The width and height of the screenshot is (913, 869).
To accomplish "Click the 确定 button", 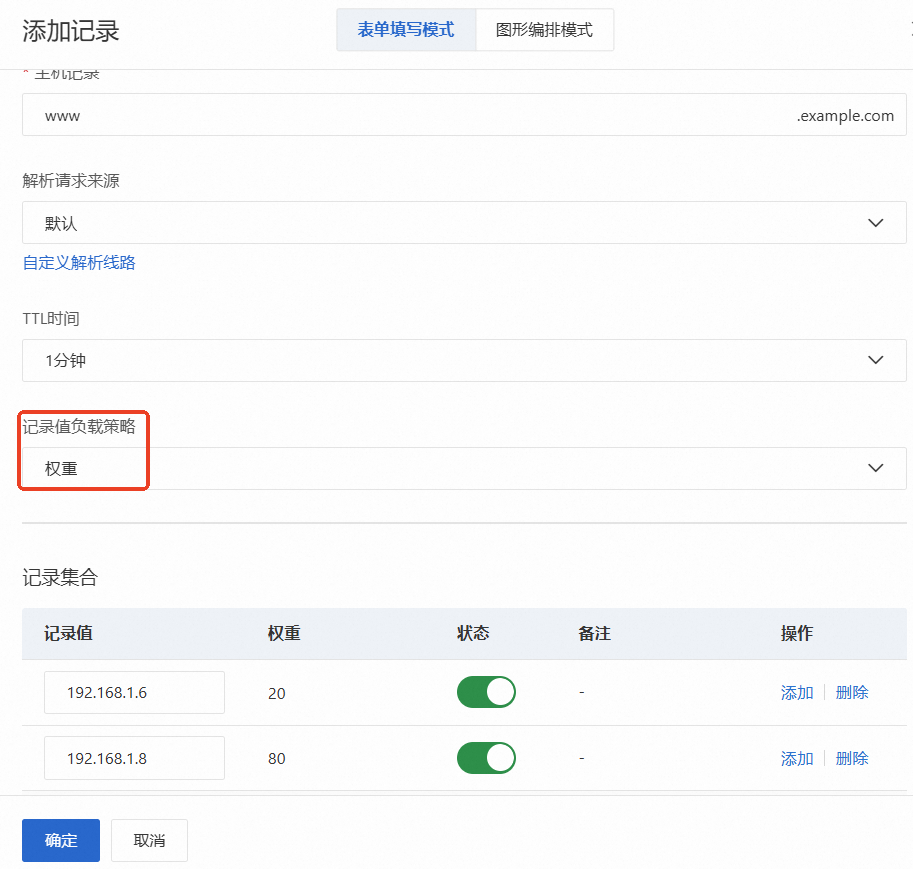I will point(61,840).
